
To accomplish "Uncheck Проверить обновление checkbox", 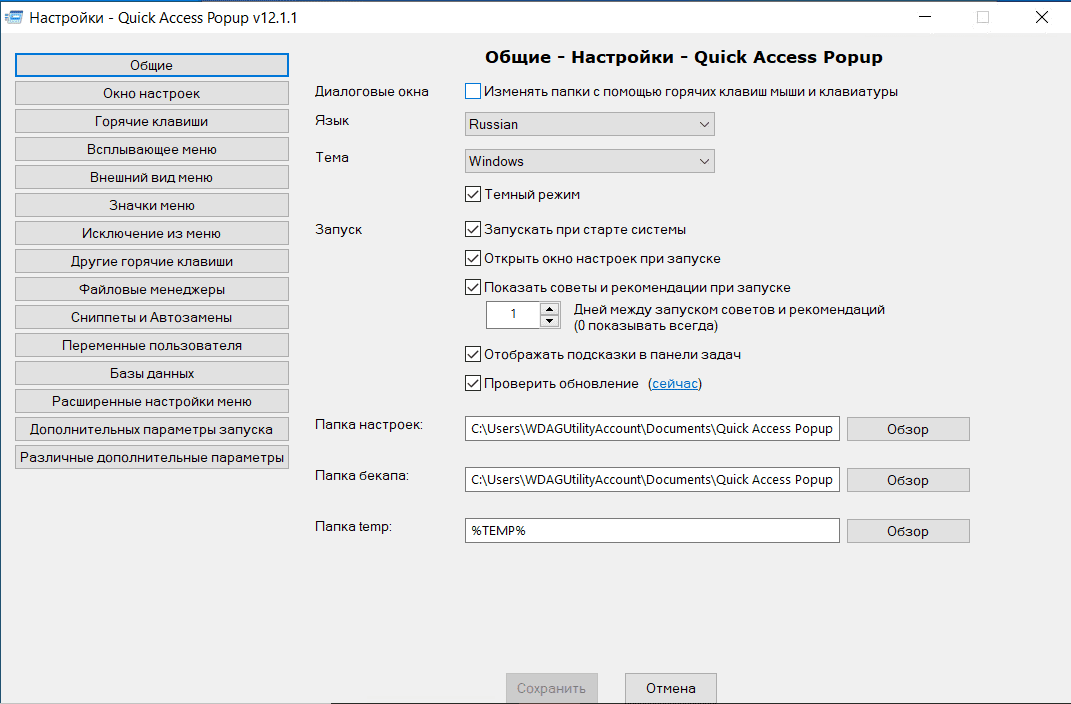I will click(x=473, y=383).
